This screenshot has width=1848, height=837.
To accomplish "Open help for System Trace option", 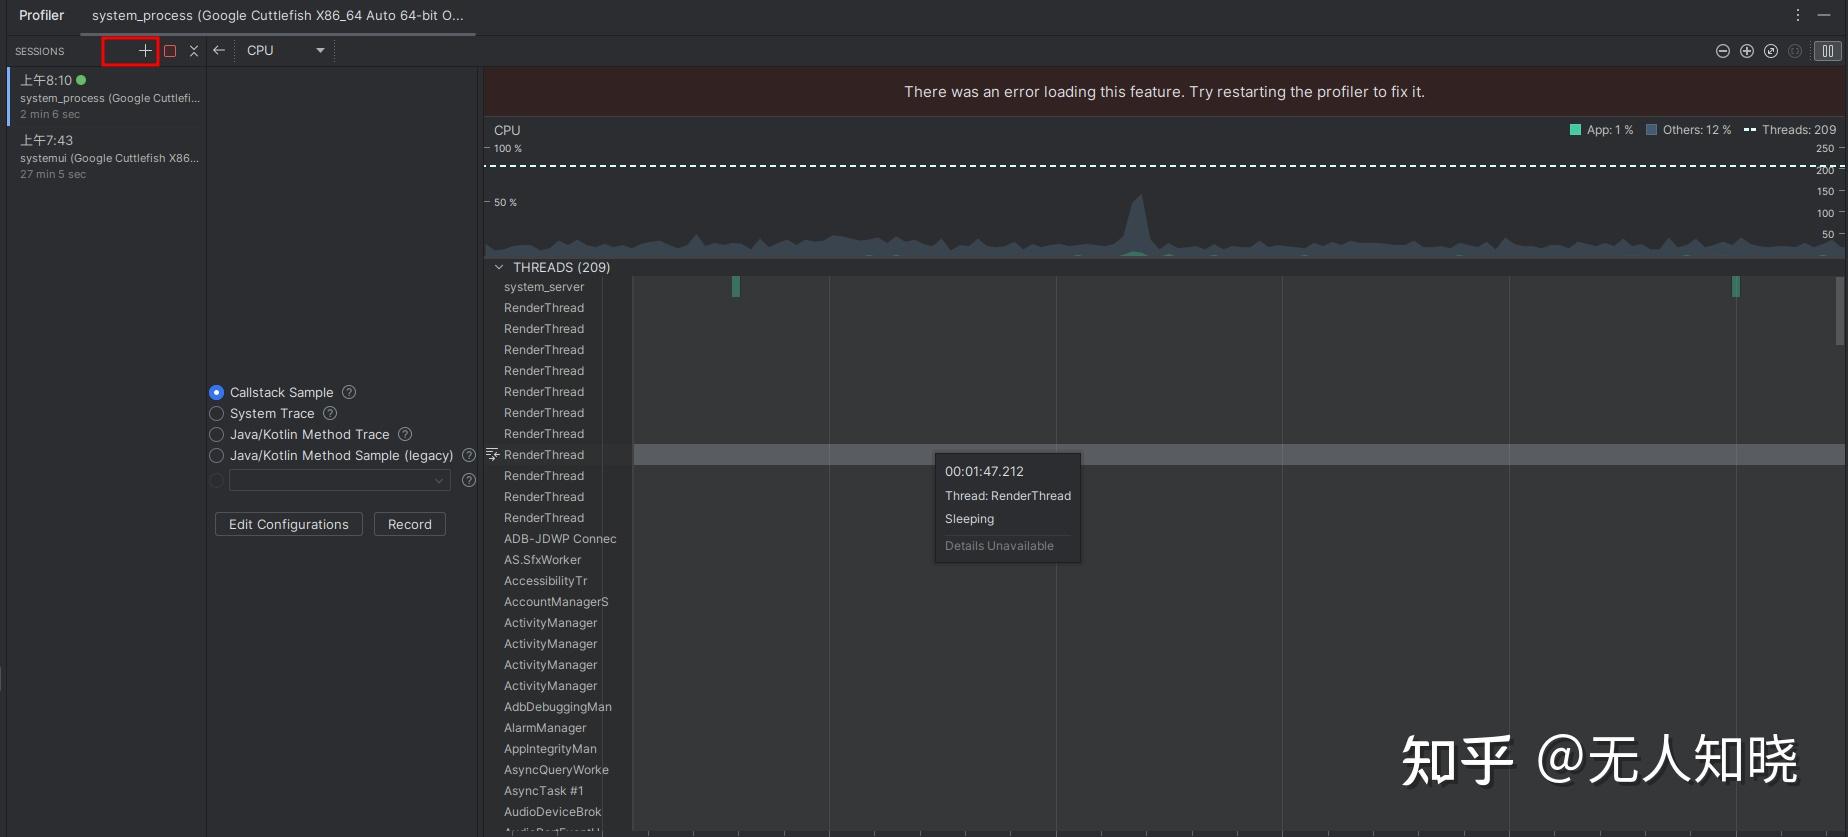I will pyautogui.click(x=330, y=413).
